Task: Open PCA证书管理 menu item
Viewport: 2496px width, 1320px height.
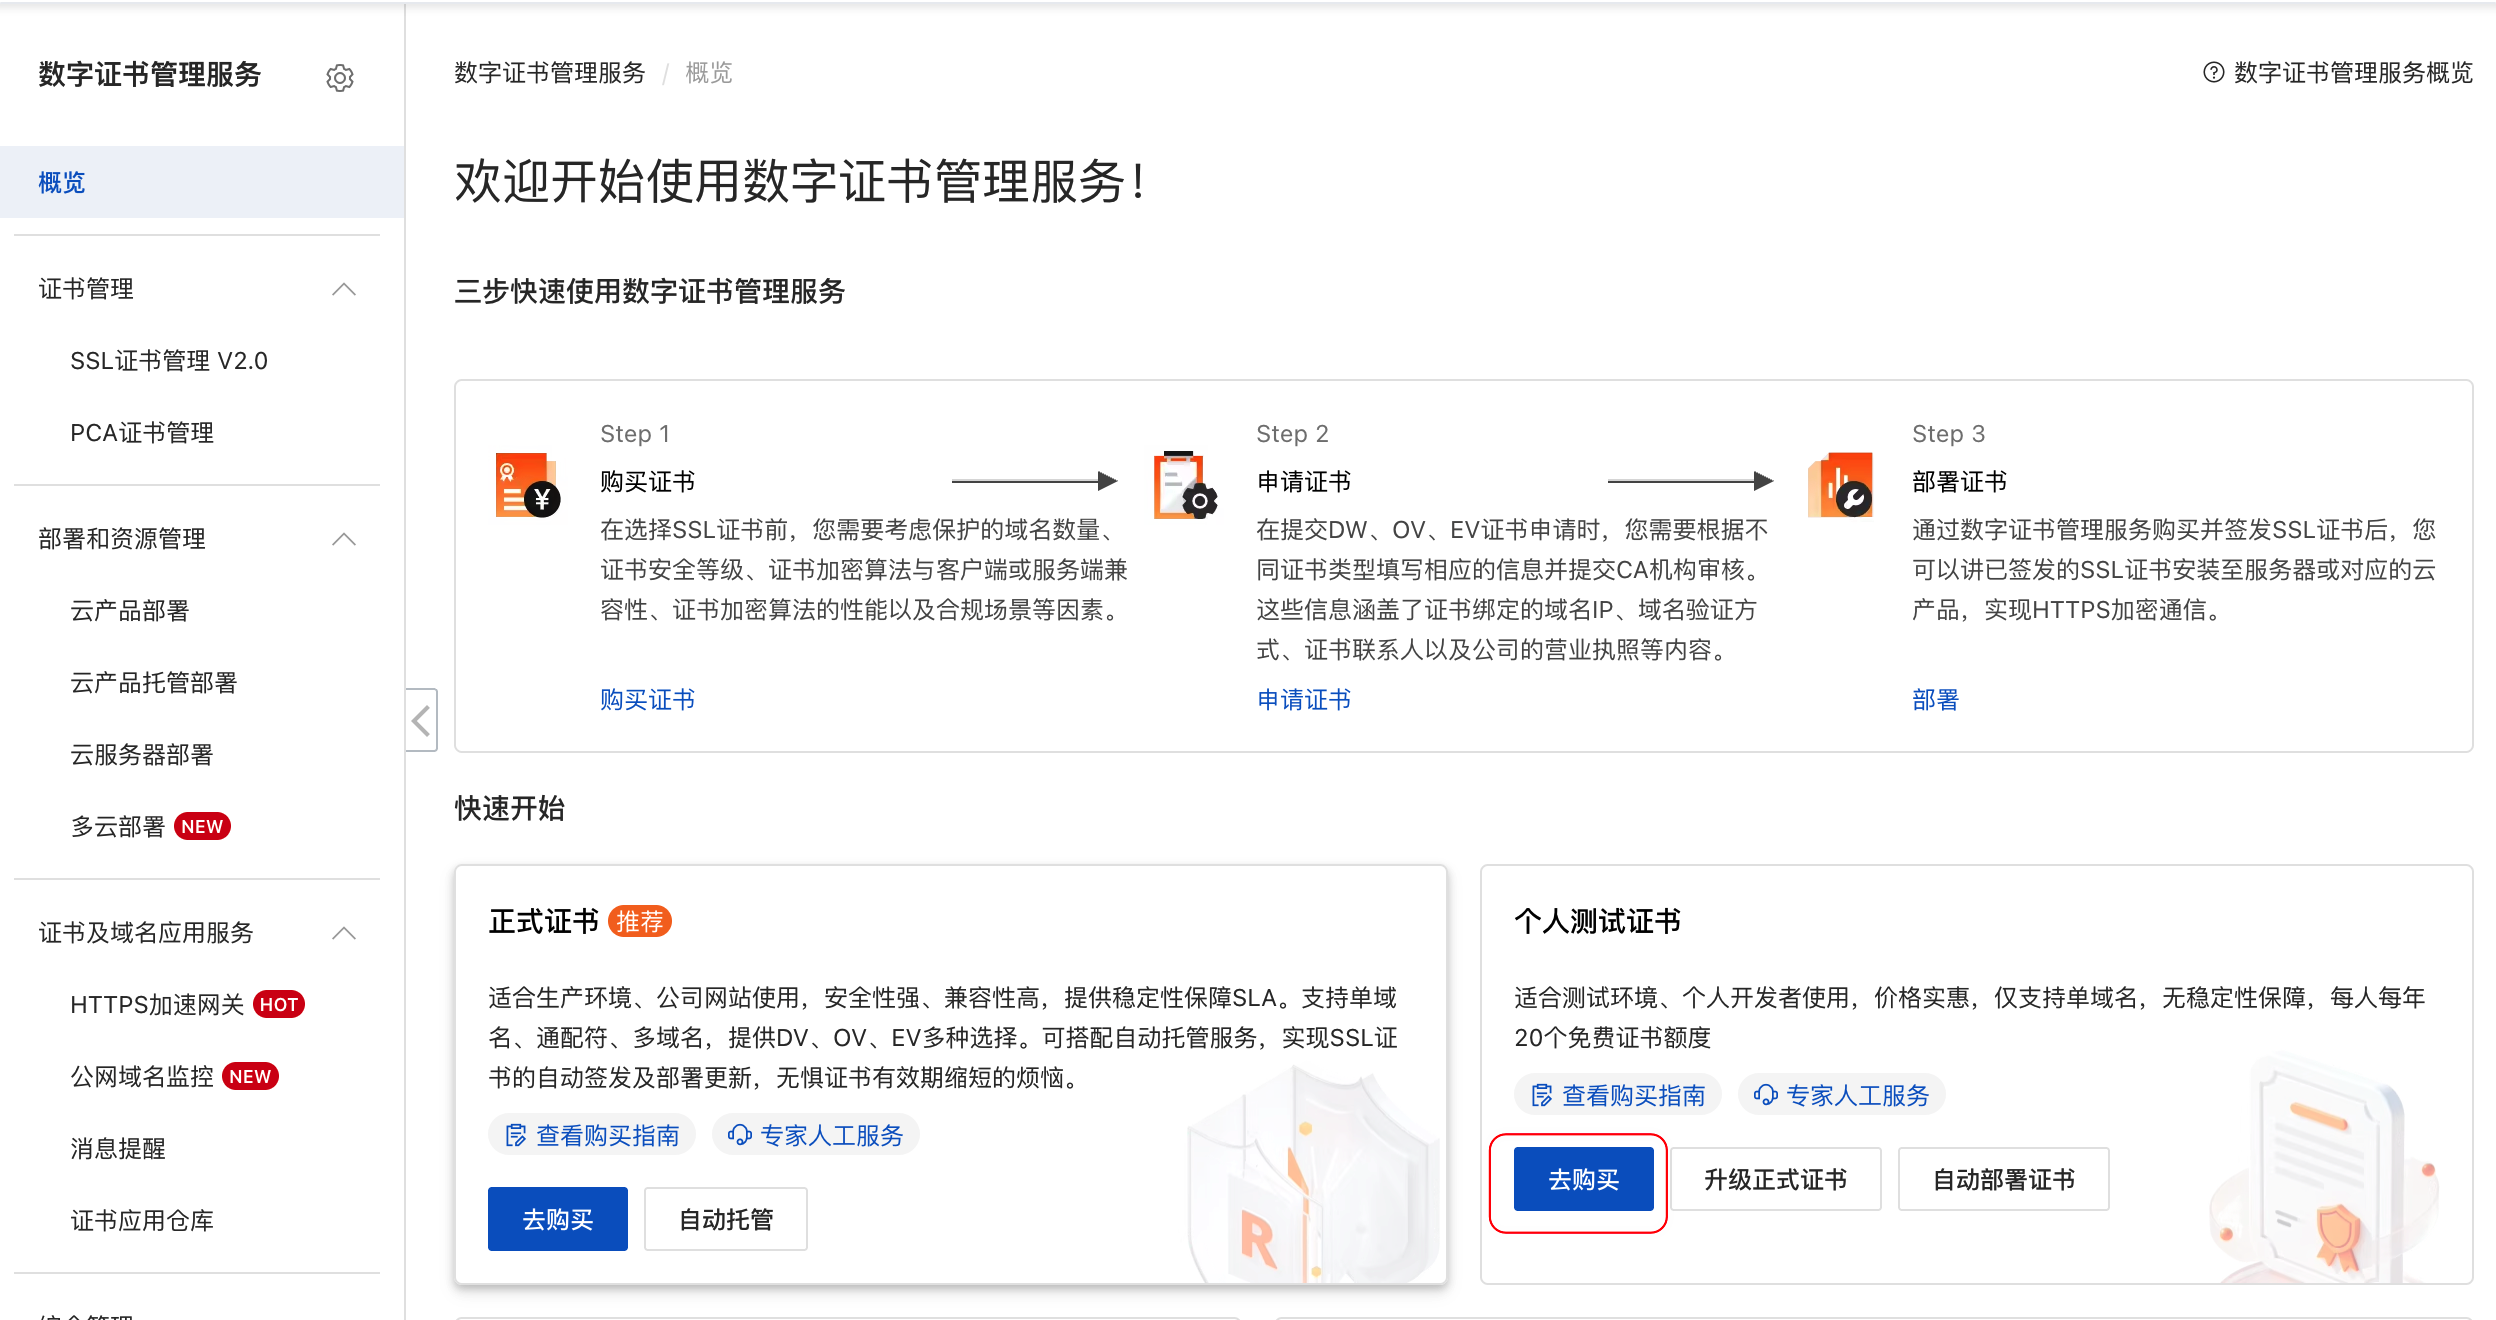Action: [x=142, y=433]
